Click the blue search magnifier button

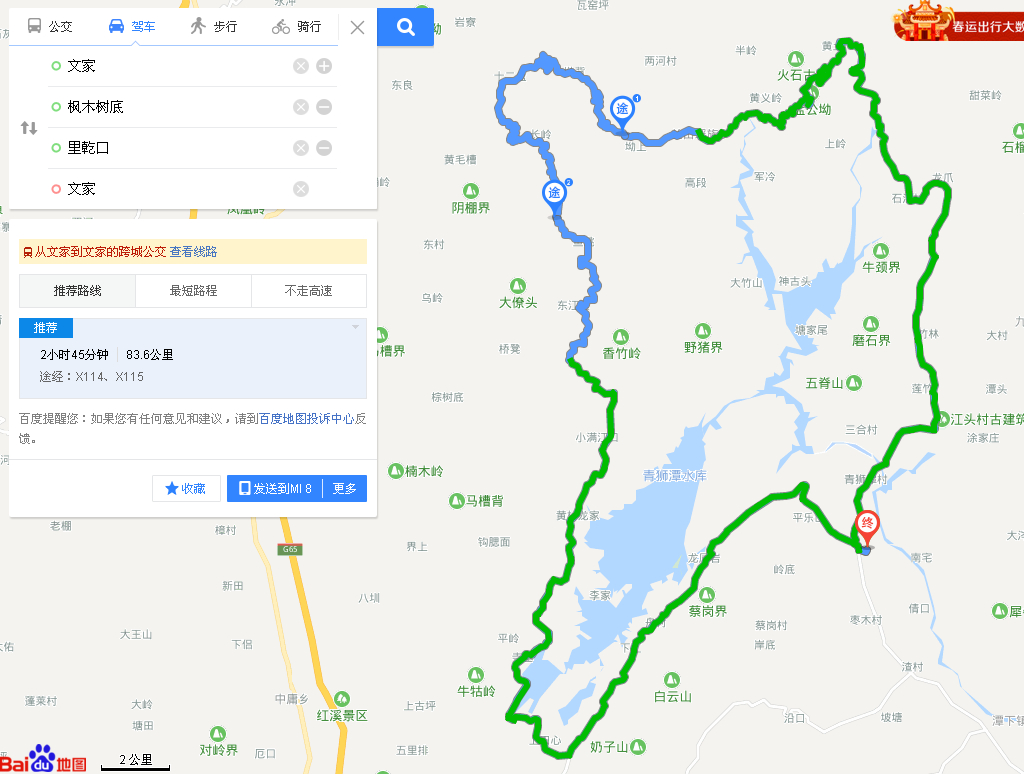coord(406,27)
